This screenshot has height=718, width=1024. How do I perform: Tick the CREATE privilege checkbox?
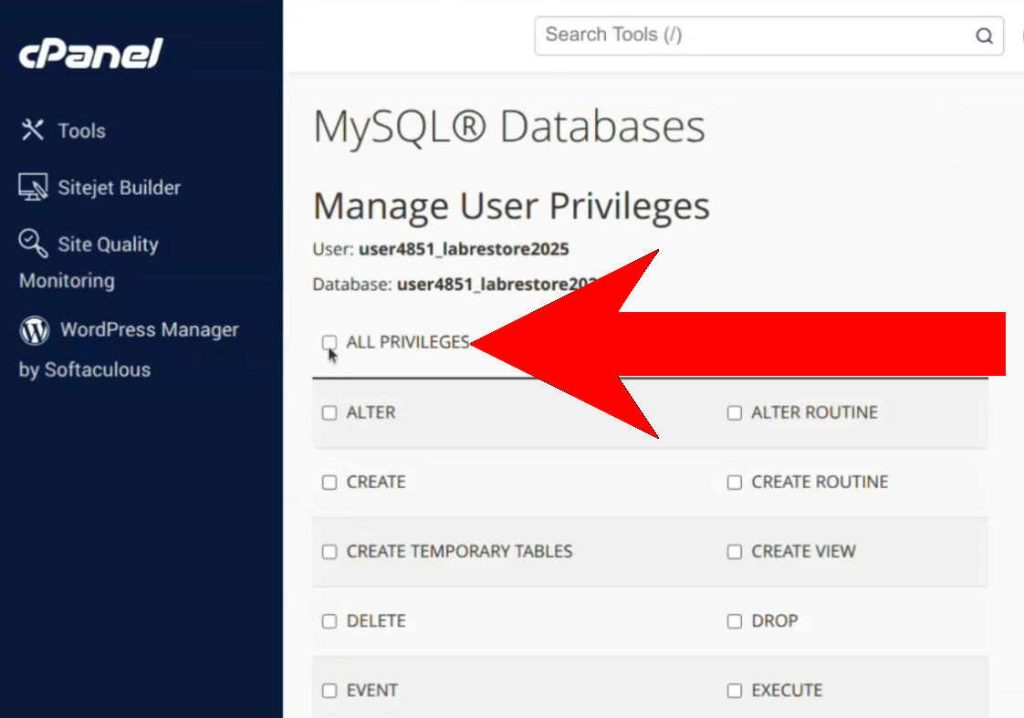click(x=329, y=482)
